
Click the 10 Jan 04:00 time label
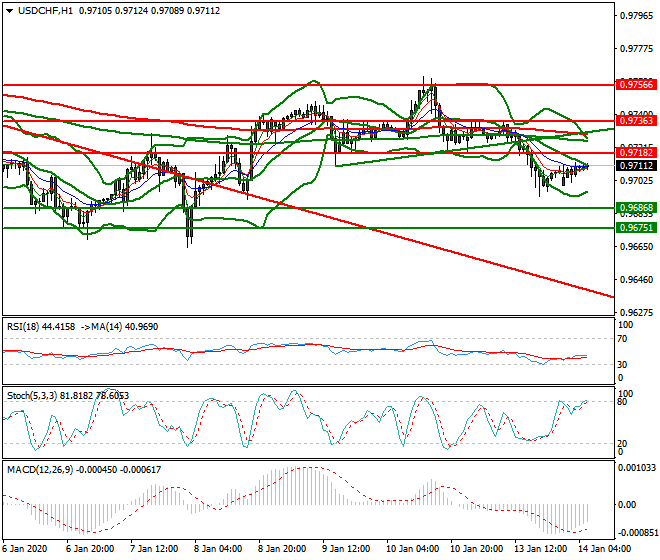[413, 549]
